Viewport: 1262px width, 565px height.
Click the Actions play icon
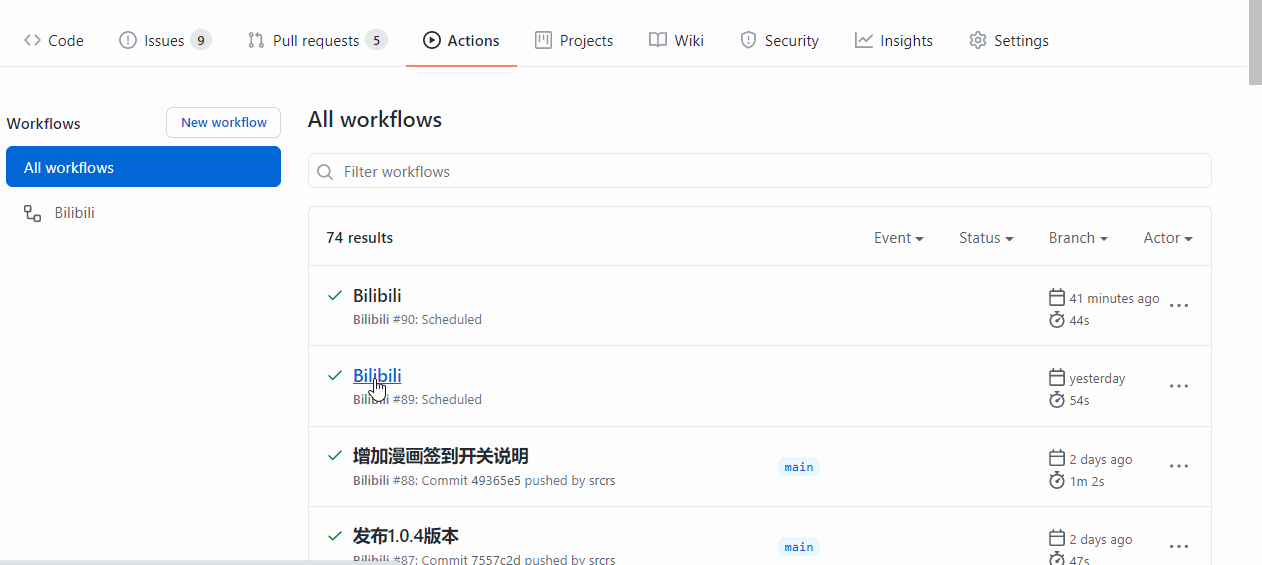pyautogui.click(x=432, y=41)
